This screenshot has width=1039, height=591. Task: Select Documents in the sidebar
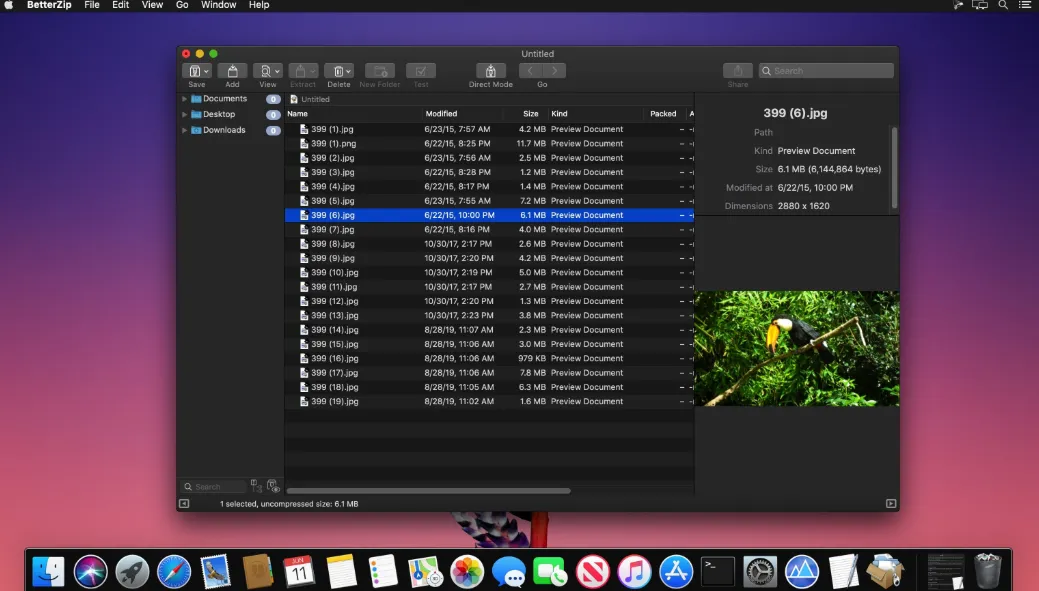[225, 99]
